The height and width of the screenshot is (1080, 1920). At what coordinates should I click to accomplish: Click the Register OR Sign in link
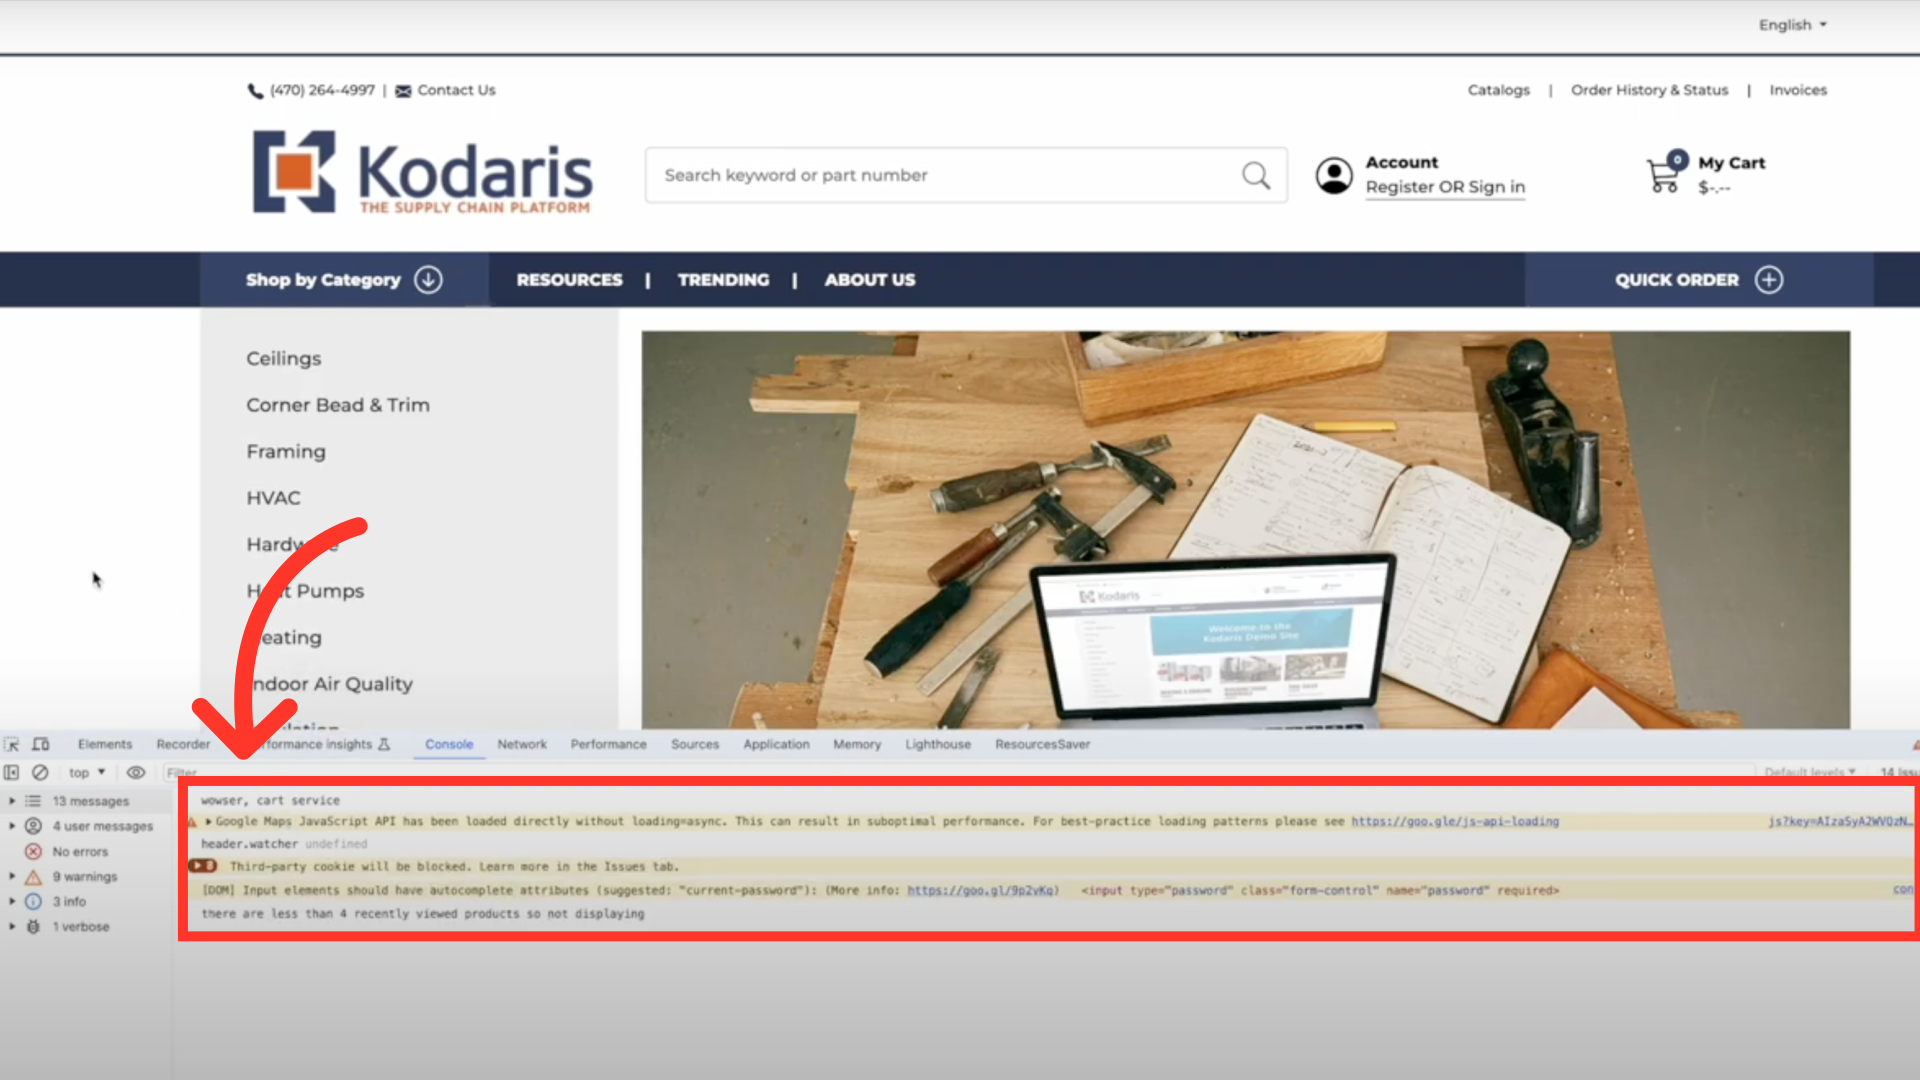pos(1445,187)
